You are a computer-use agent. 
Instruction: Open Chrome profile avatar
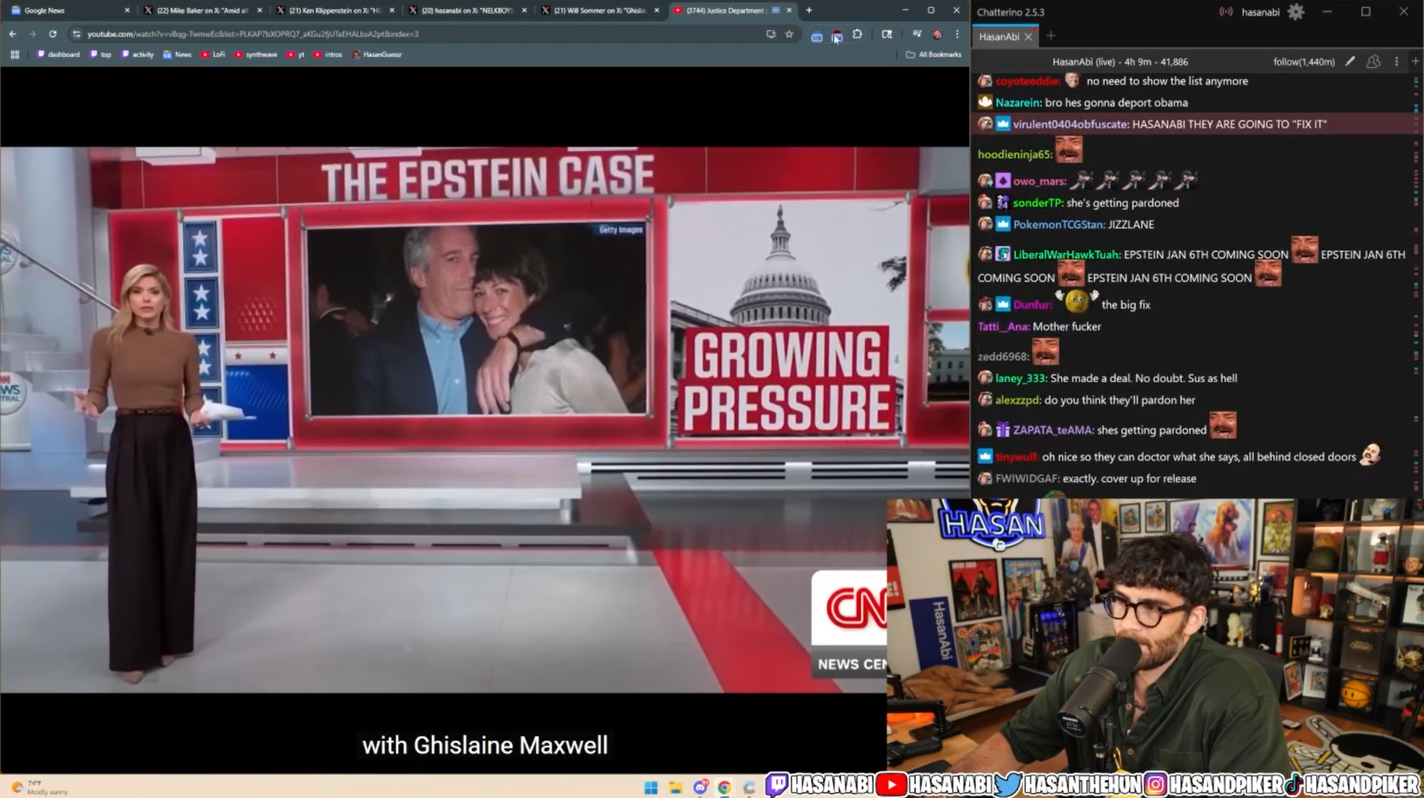pos(937,34)
